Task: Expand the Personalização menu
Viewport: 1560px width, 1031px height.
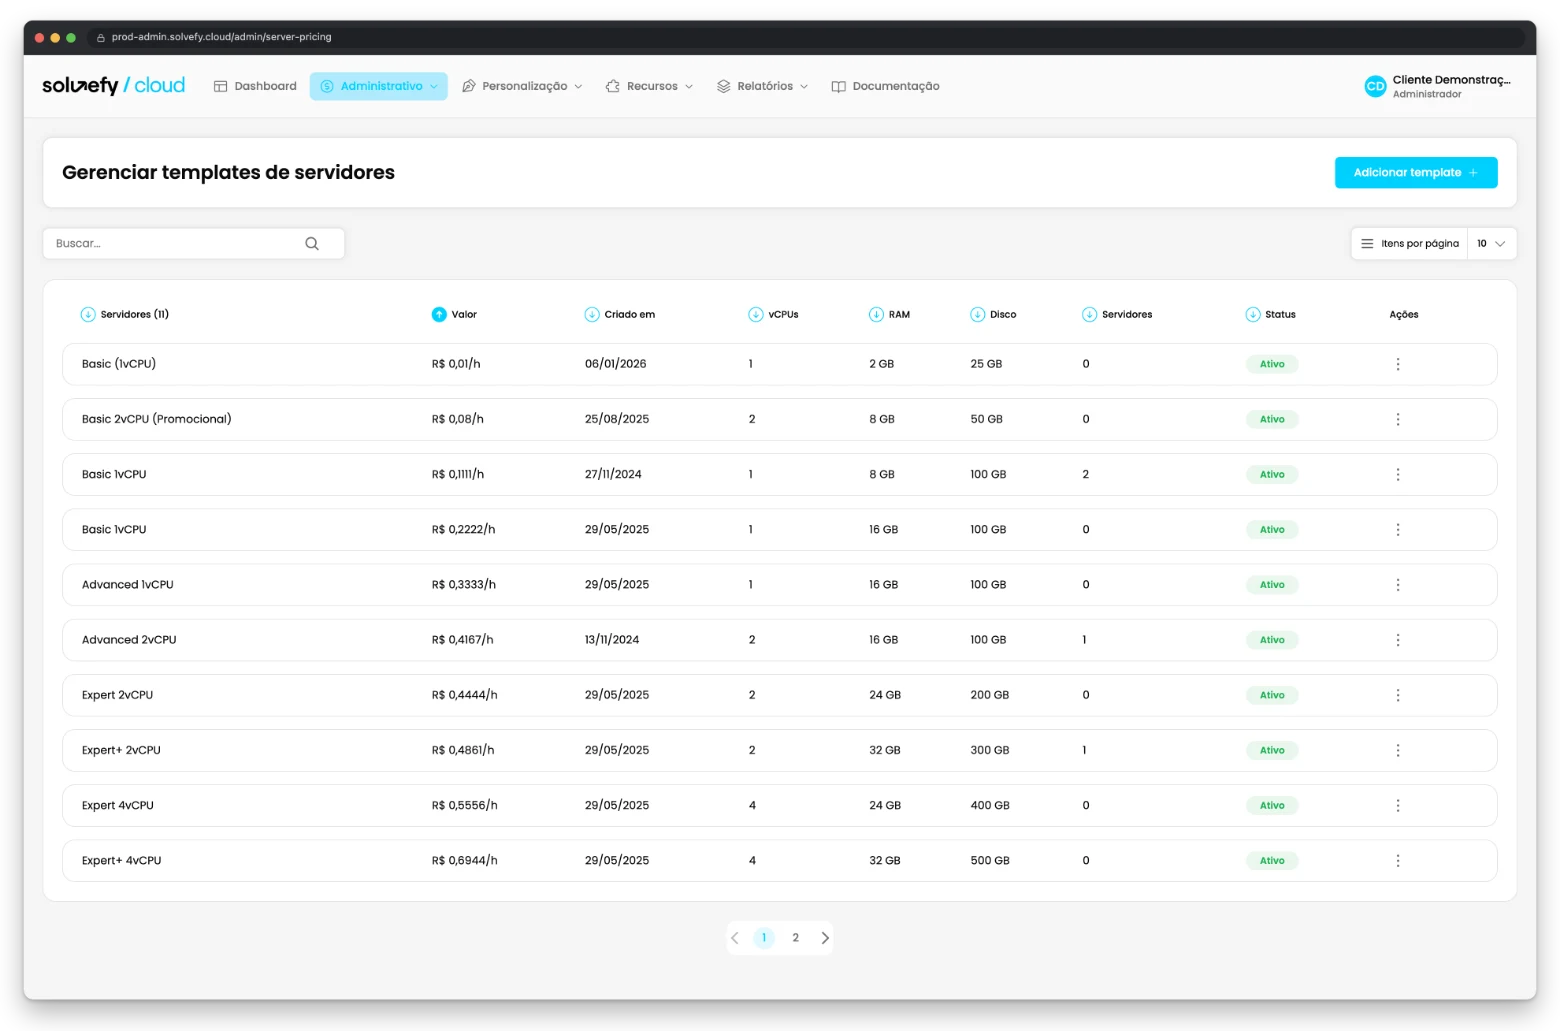Action: click(522, 86)
